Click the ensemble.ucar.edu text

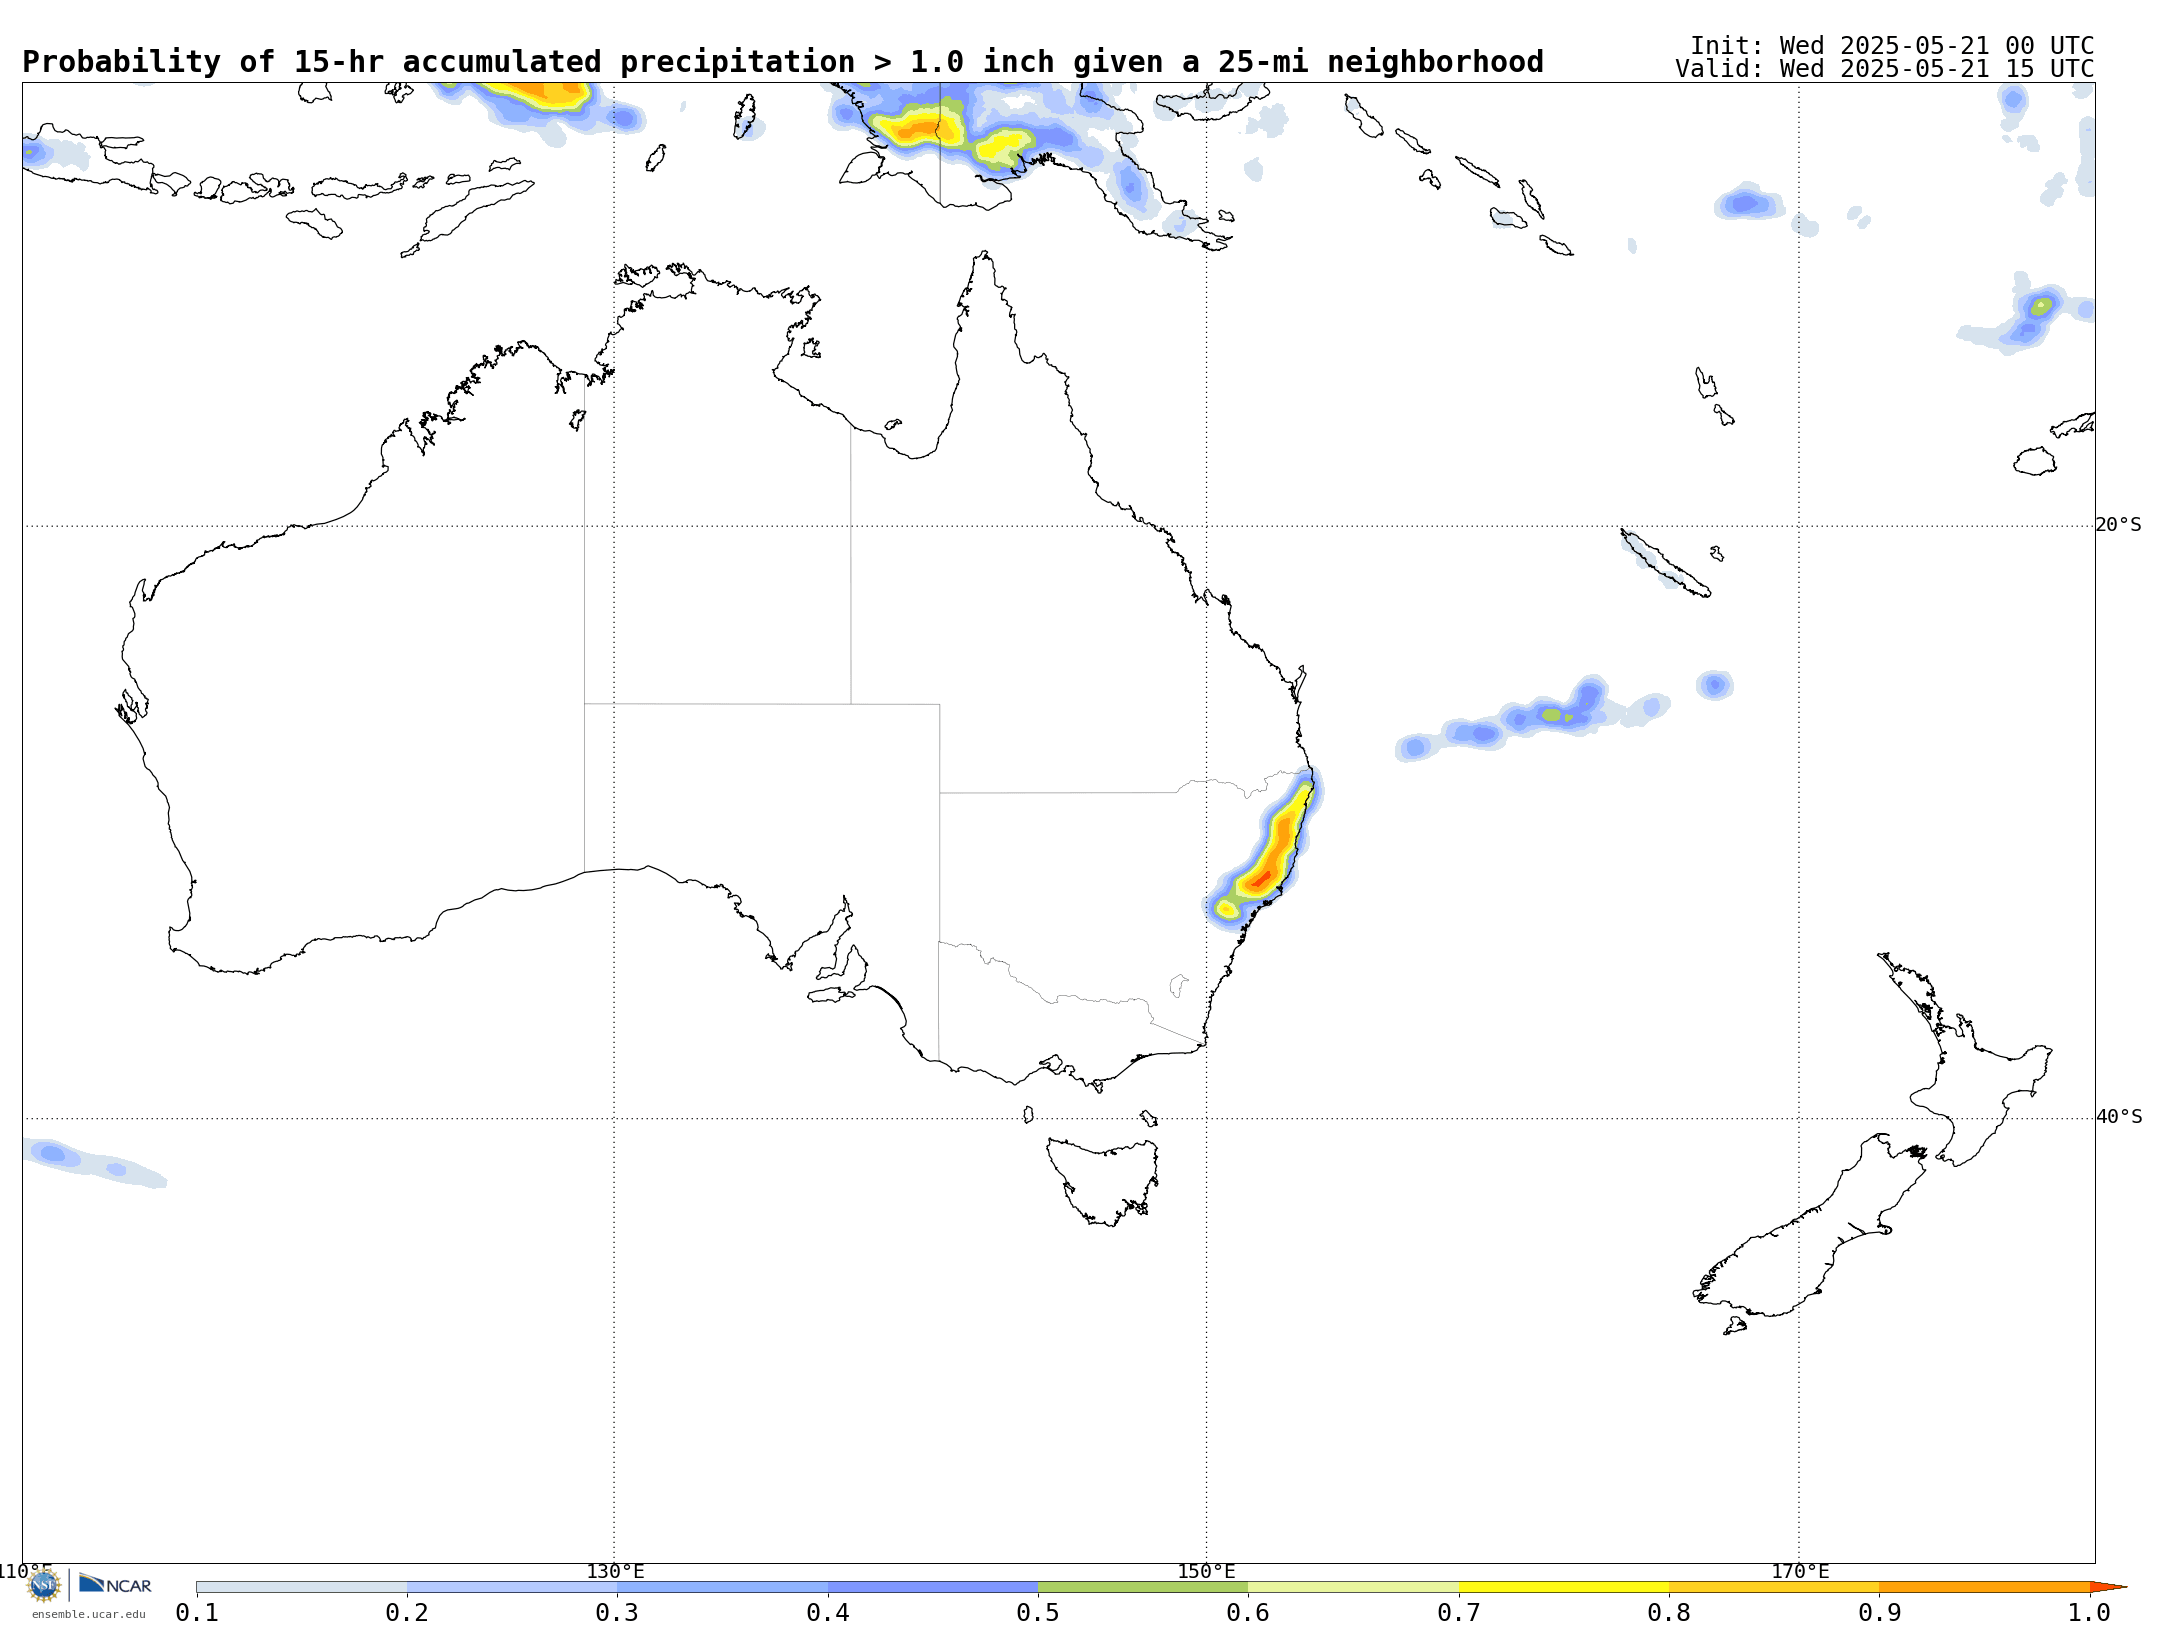click(x=88, y=1614)
